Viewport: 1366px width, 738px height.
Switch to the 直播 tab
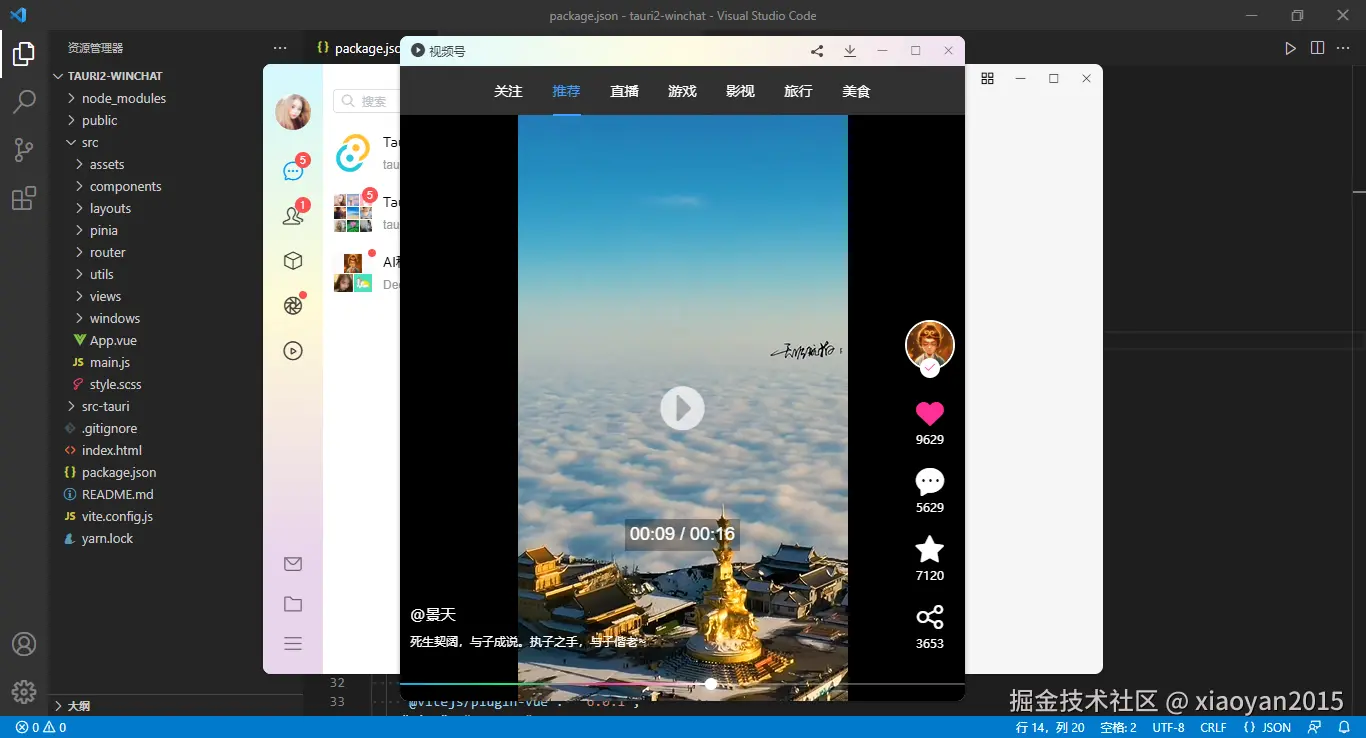(624, 91)
